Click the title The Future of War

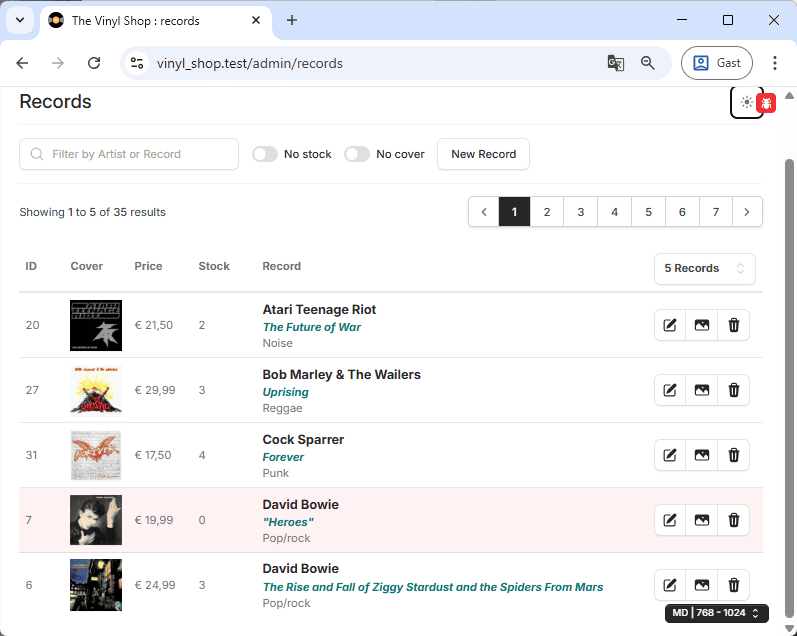[x=312, y=327]
